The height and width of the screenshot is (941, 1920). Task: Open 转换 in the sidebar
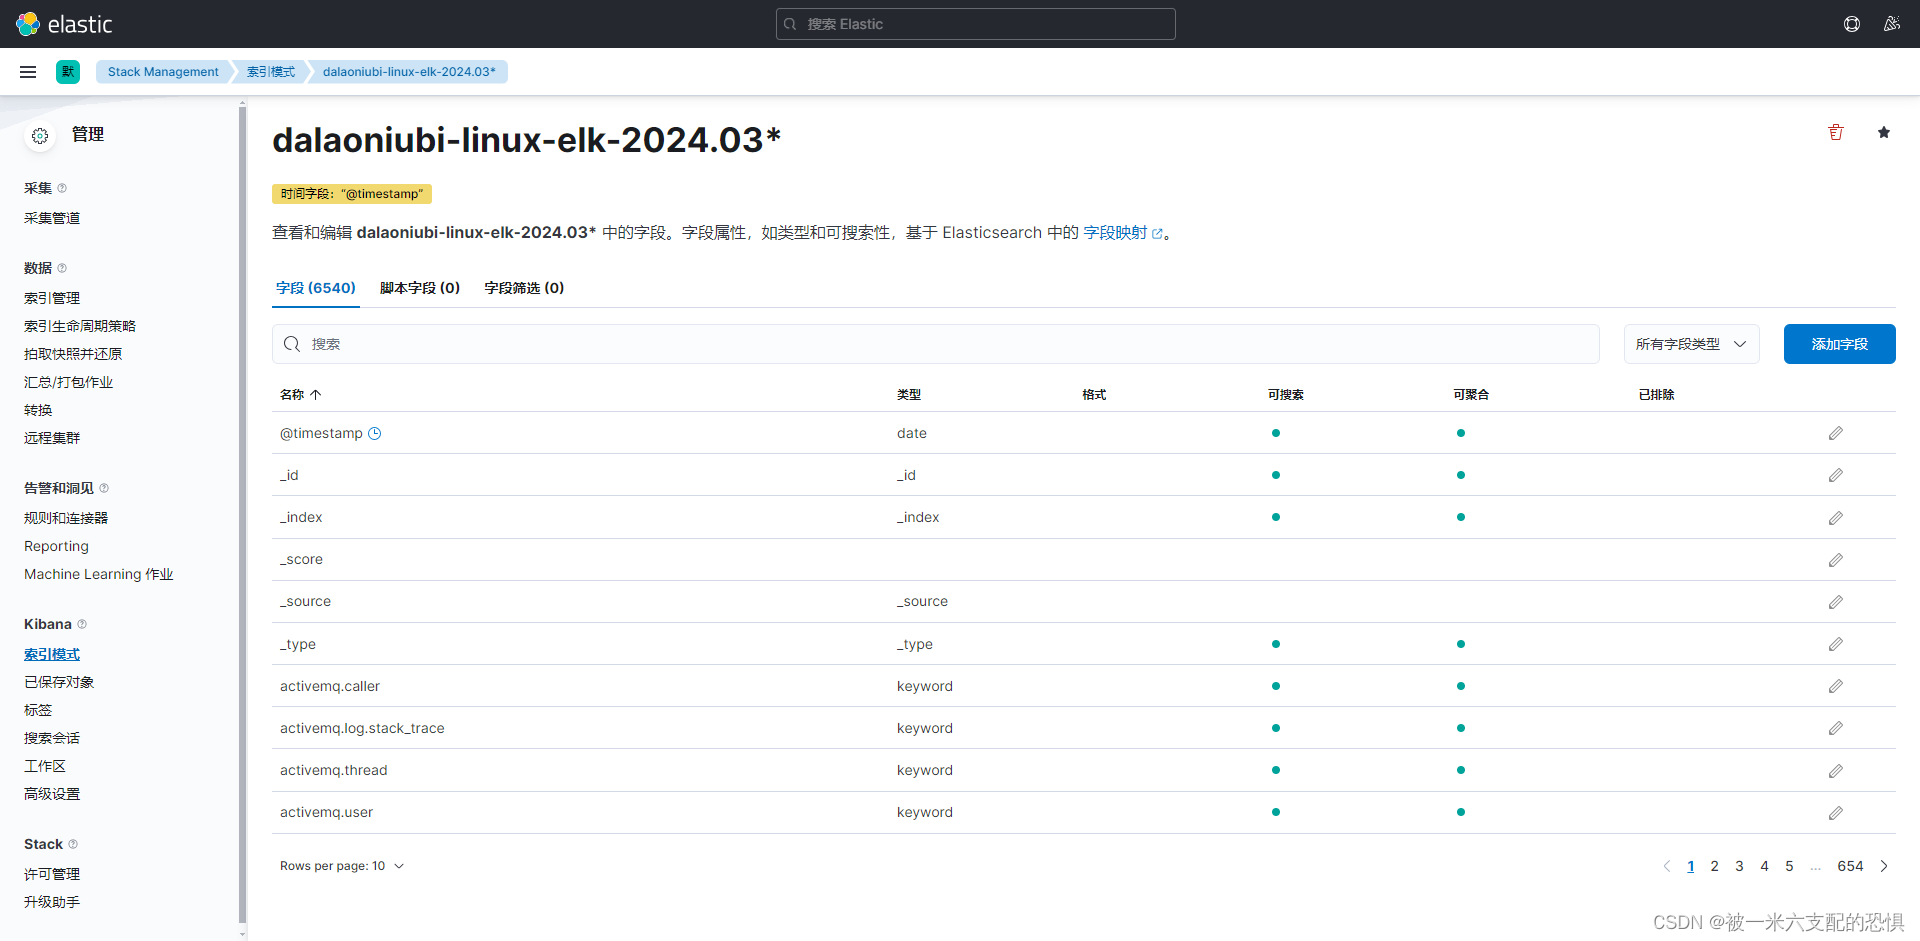[38, 410]
